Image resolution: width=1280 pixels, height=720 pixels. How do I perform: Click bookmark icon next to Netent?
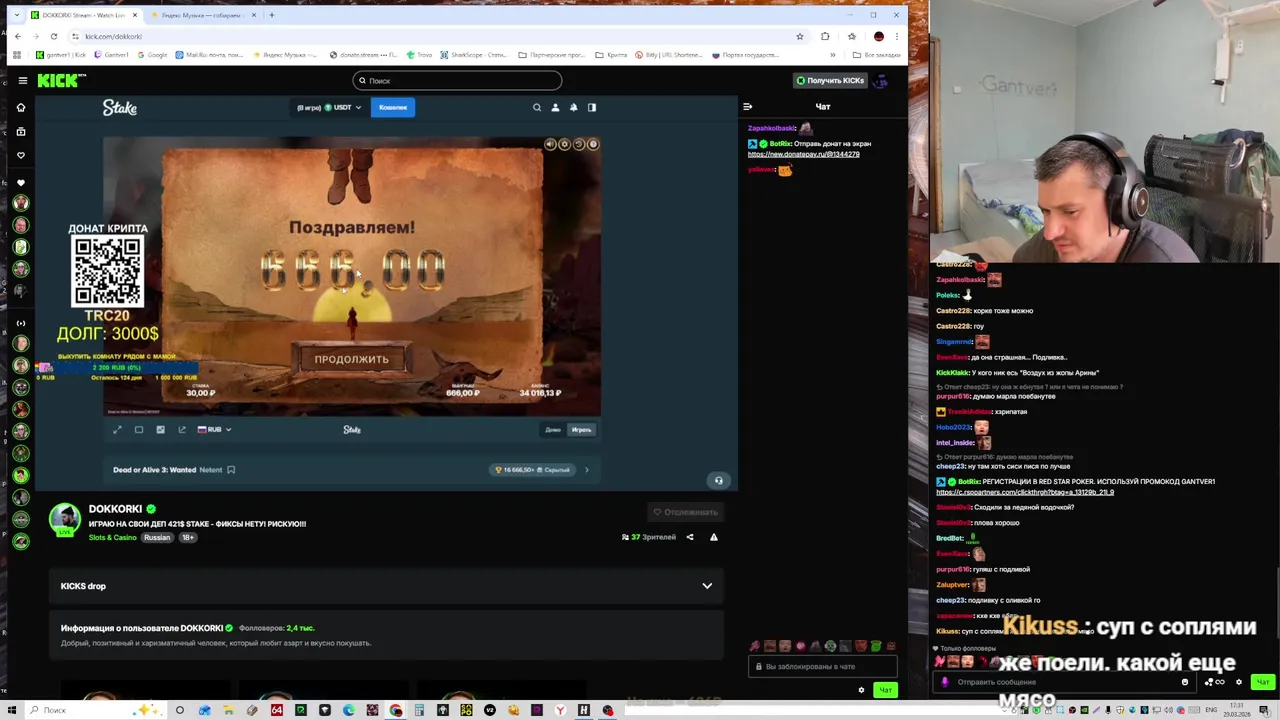(x=231, y=470)
